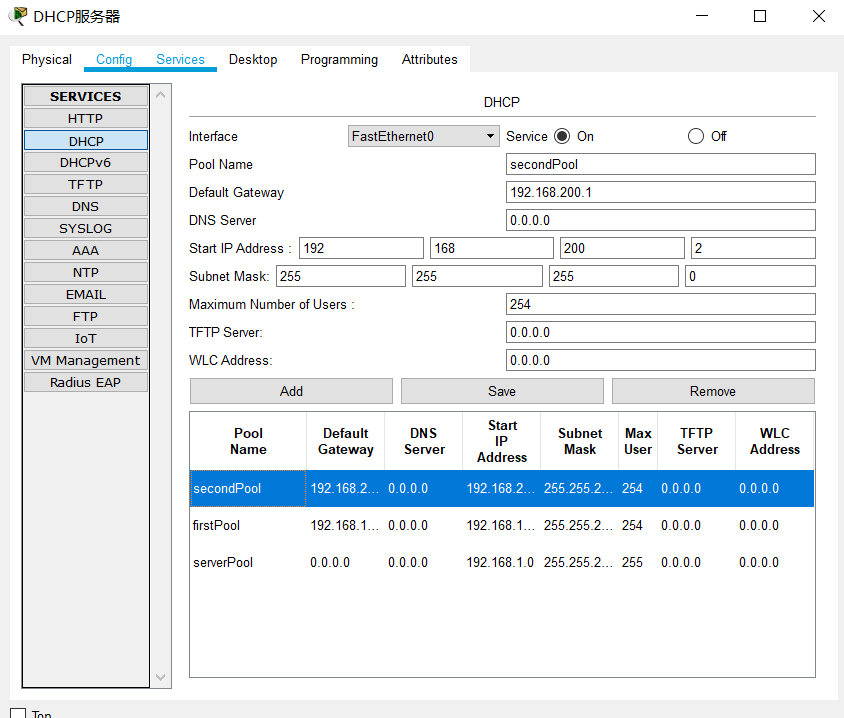Select the serverPool table row
This screenshot has width=844, height=718.
click(x=502, y=562)
